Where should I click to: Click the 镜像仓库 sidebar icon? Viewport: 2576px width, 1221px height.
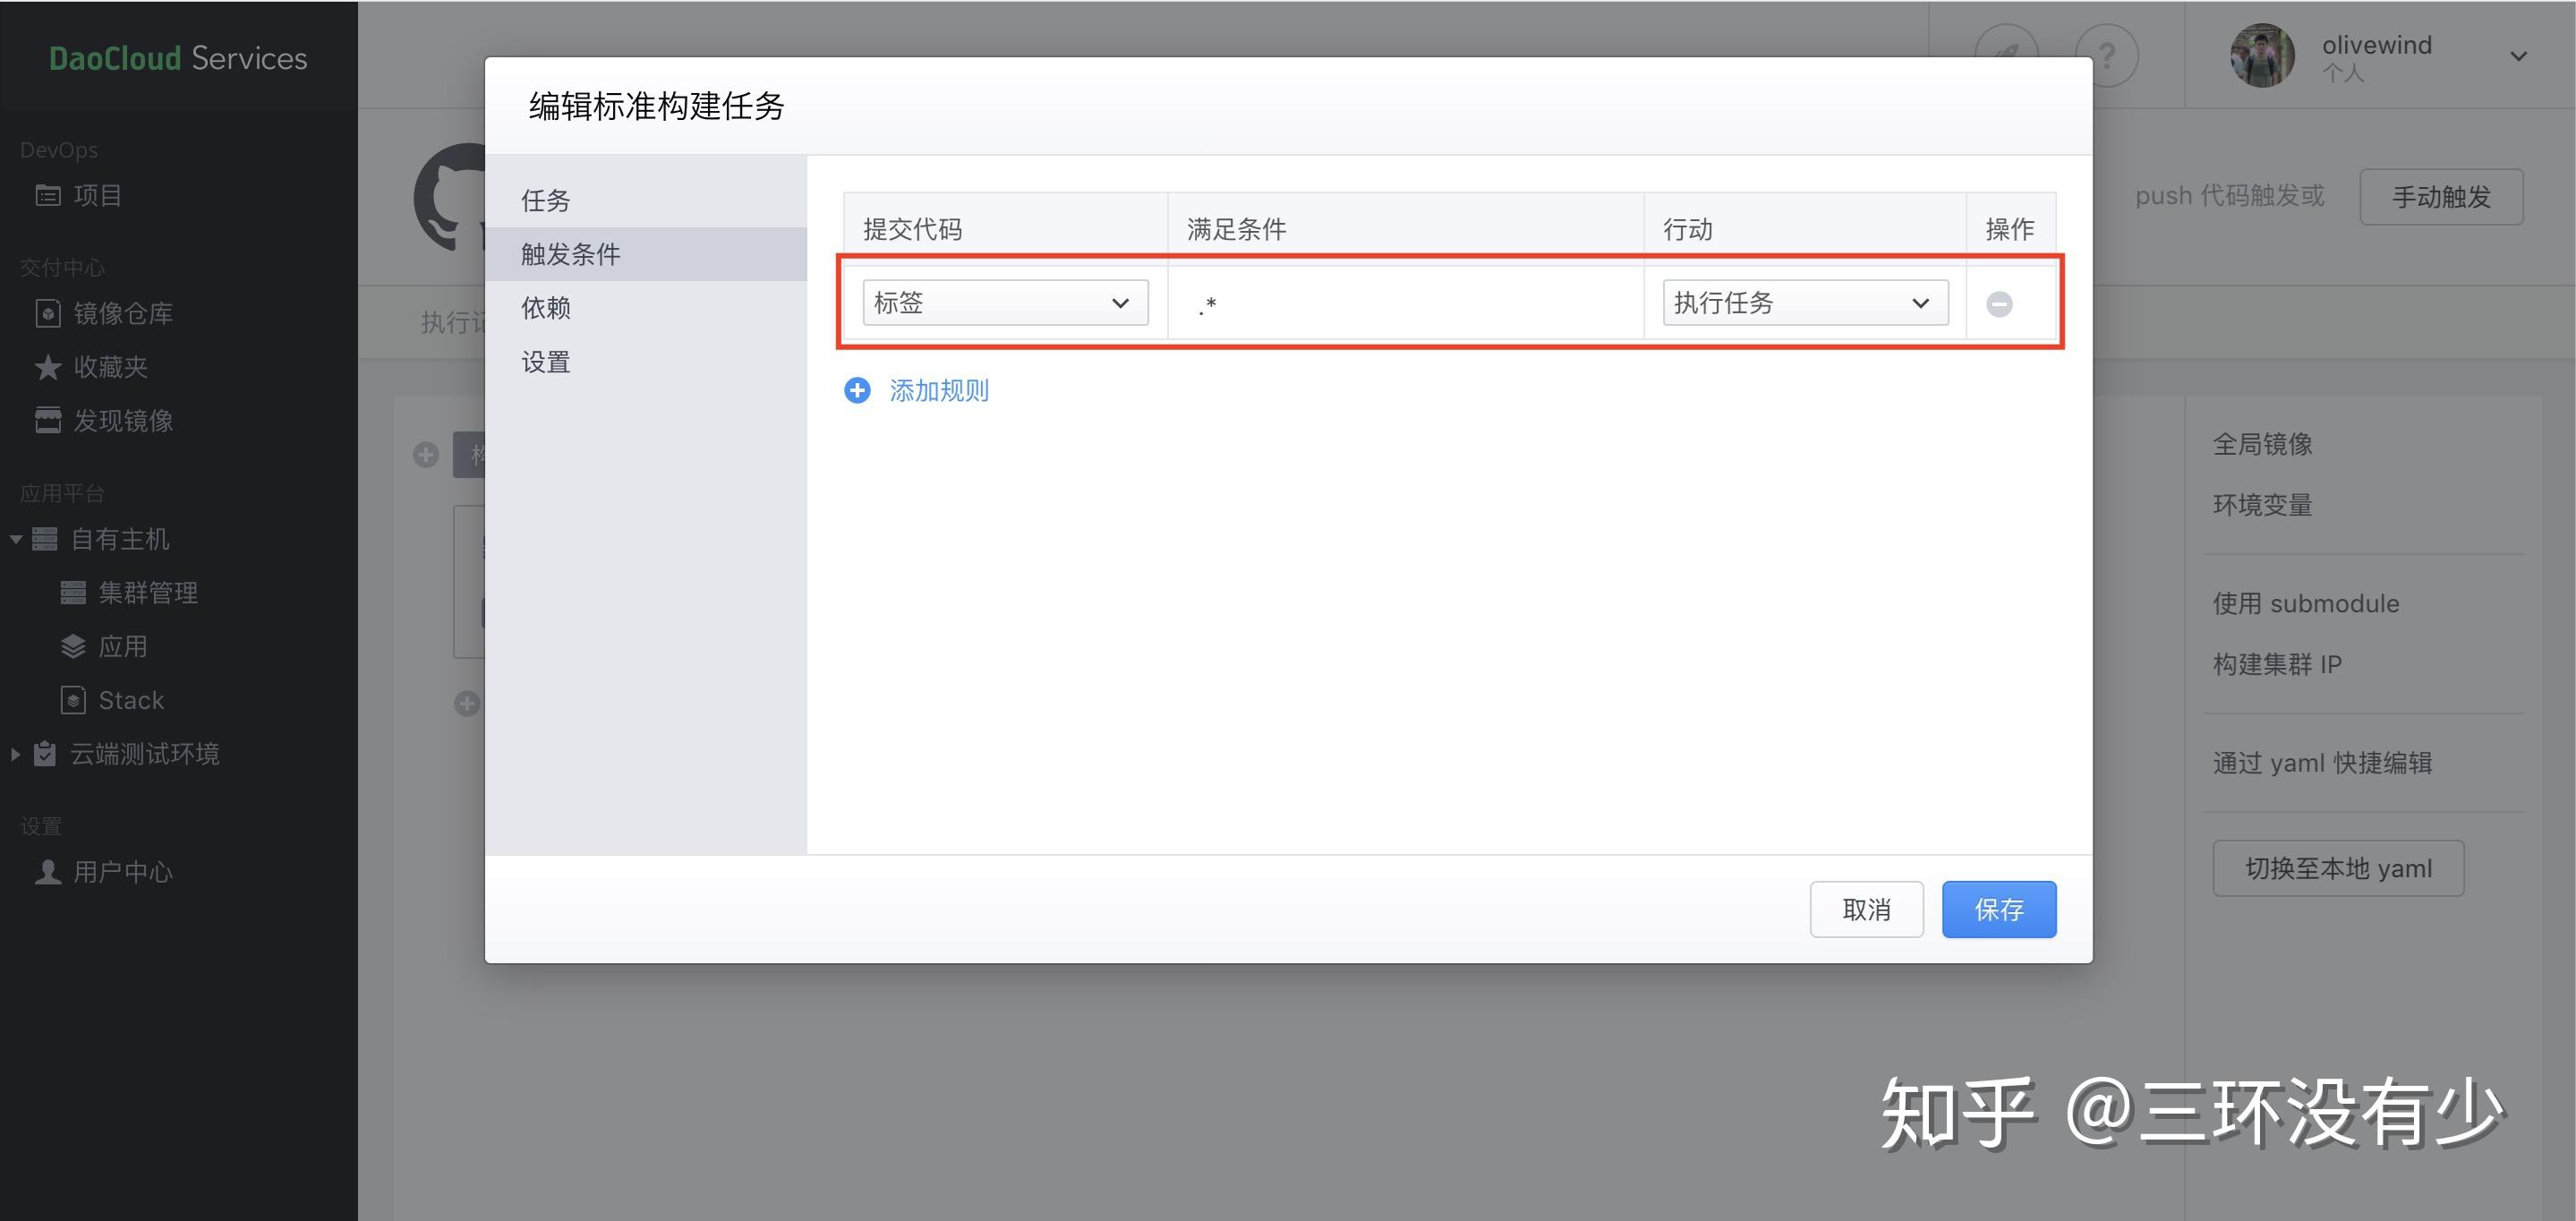coord(48,313)
